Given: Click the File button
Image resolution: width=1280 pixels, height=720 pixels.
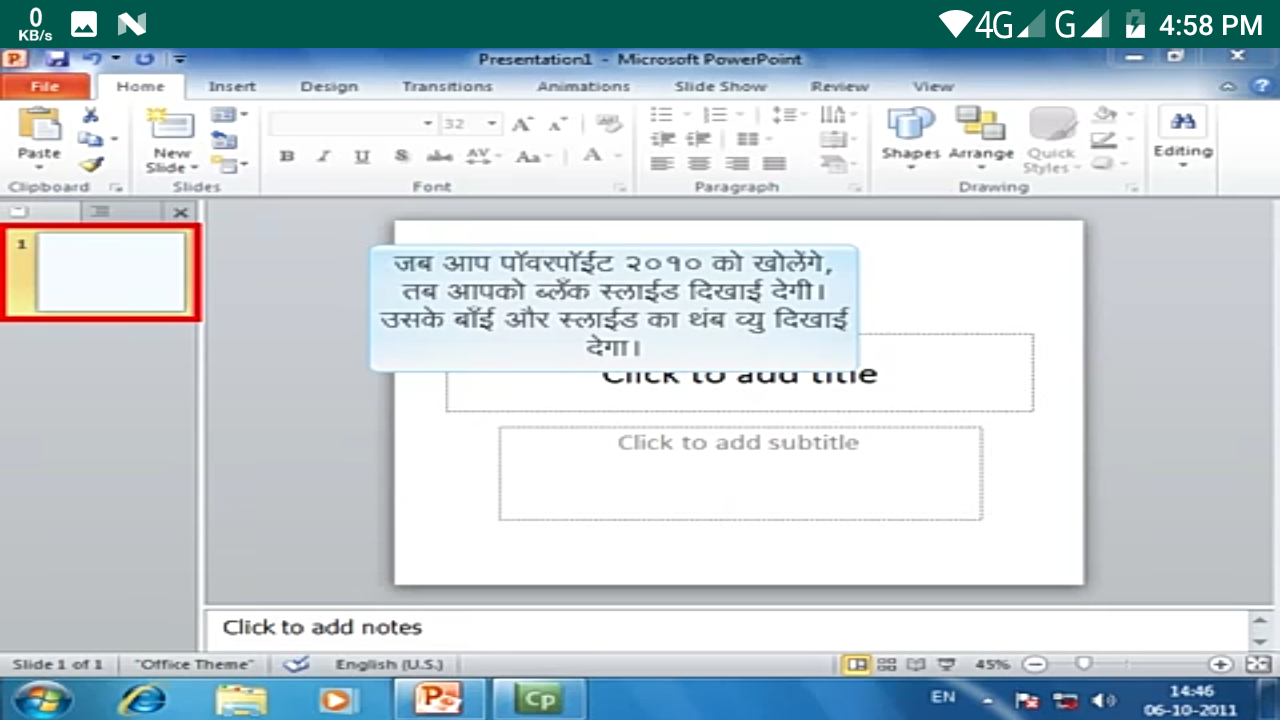Looking at the screenshot, I should (x=45, y=87).
